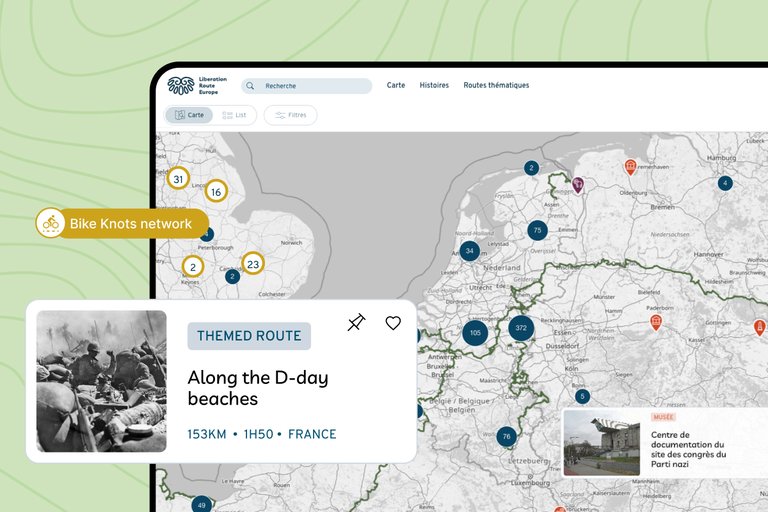768x512 pixels.
Task: Open Along the D-day beaches title
Action: tap(258, 388)
